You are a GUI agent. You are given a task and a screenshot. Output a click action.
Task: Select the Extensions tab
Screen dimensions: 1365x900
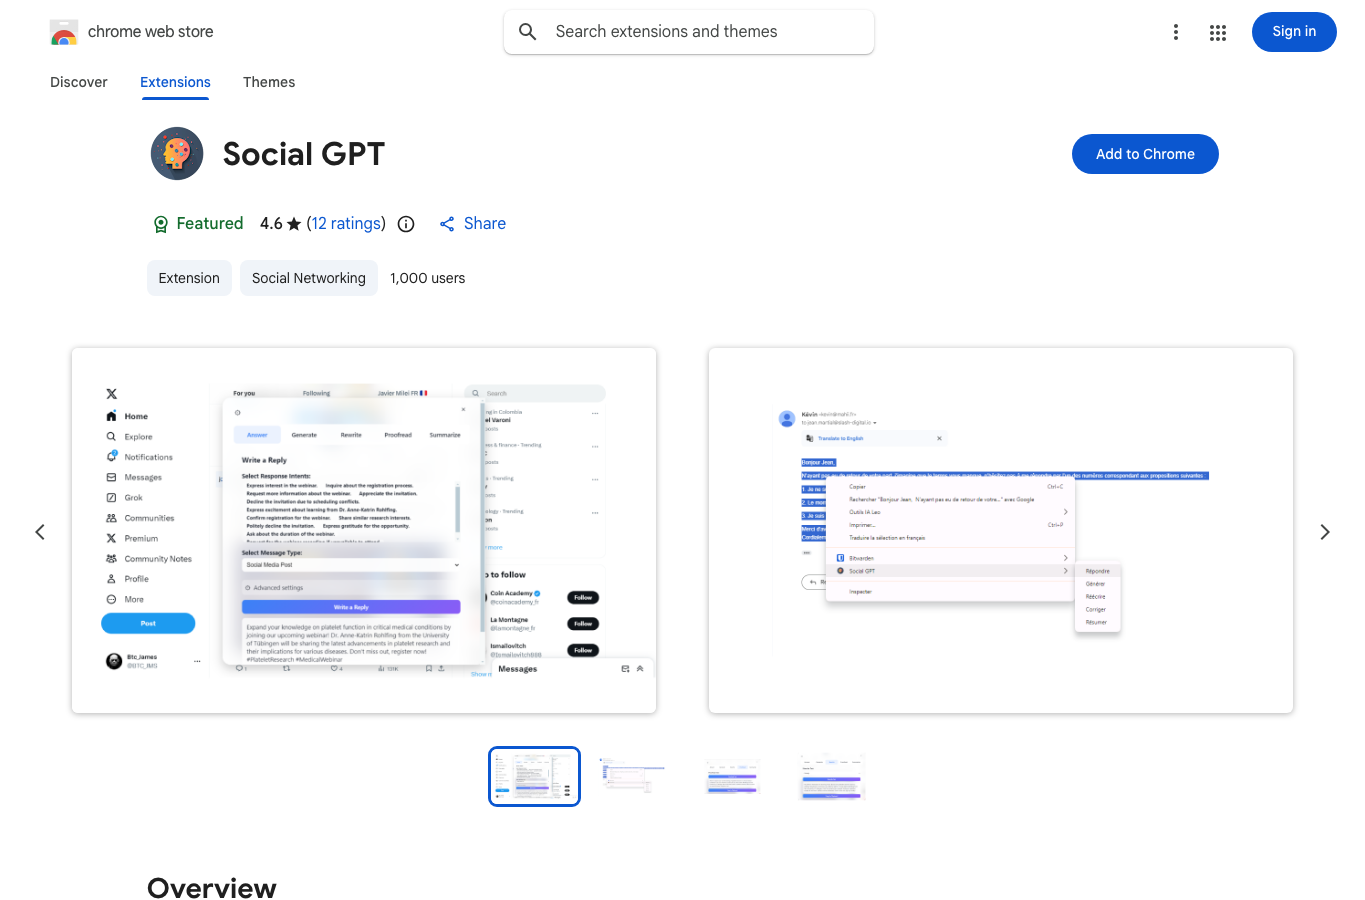175,82
